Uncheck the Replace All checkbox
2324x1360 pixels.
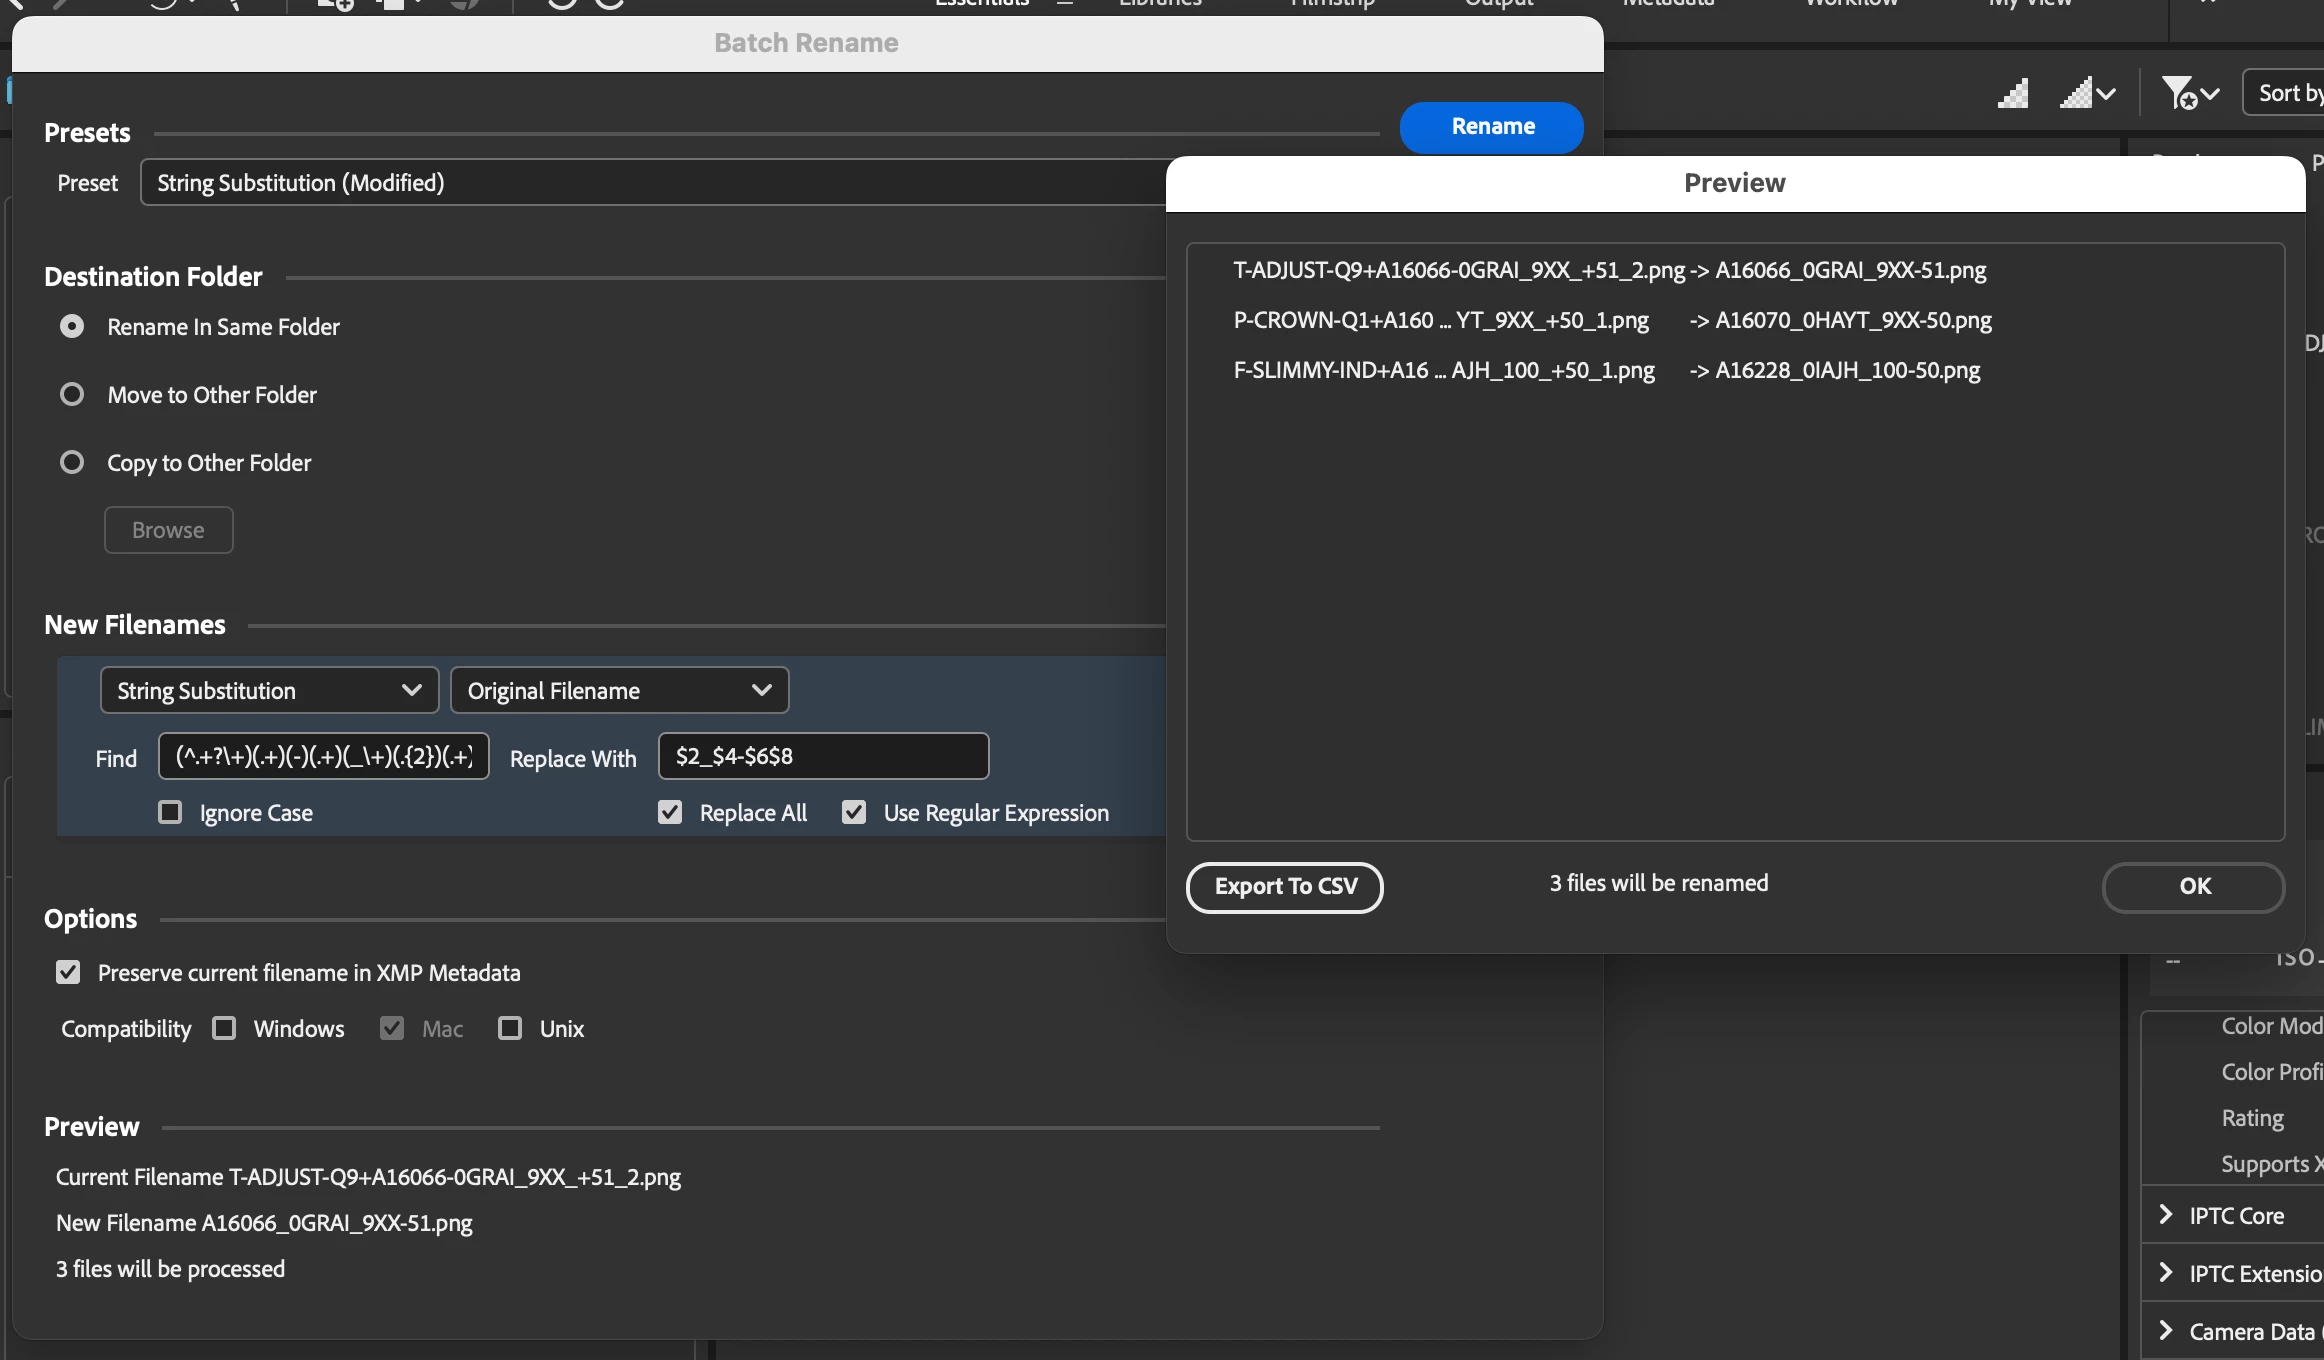(670, 812)
